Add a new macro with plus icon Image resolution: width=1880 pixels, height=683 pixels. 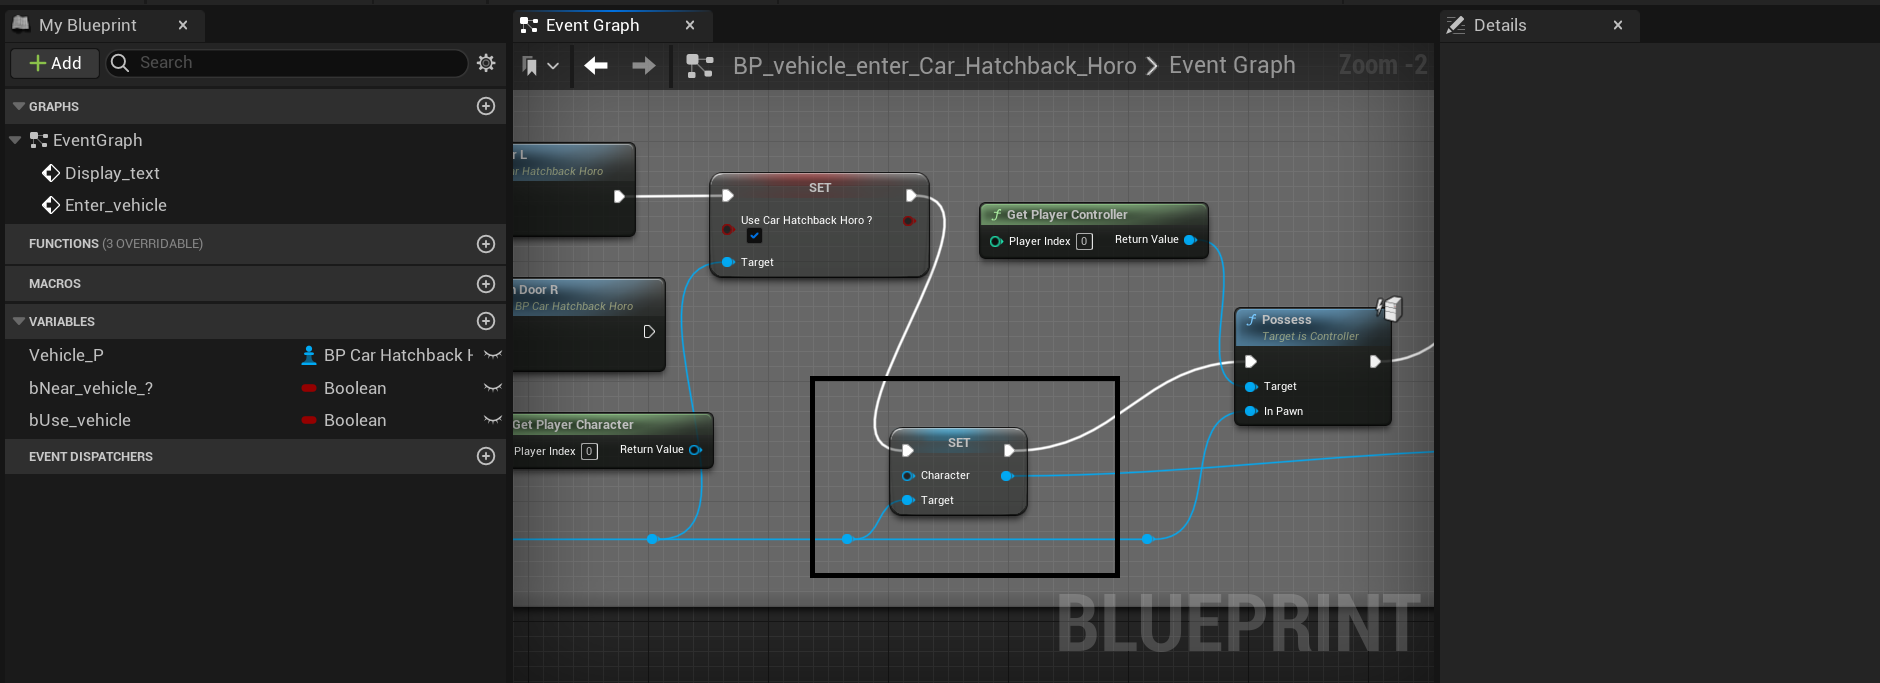tap(486, 284)
